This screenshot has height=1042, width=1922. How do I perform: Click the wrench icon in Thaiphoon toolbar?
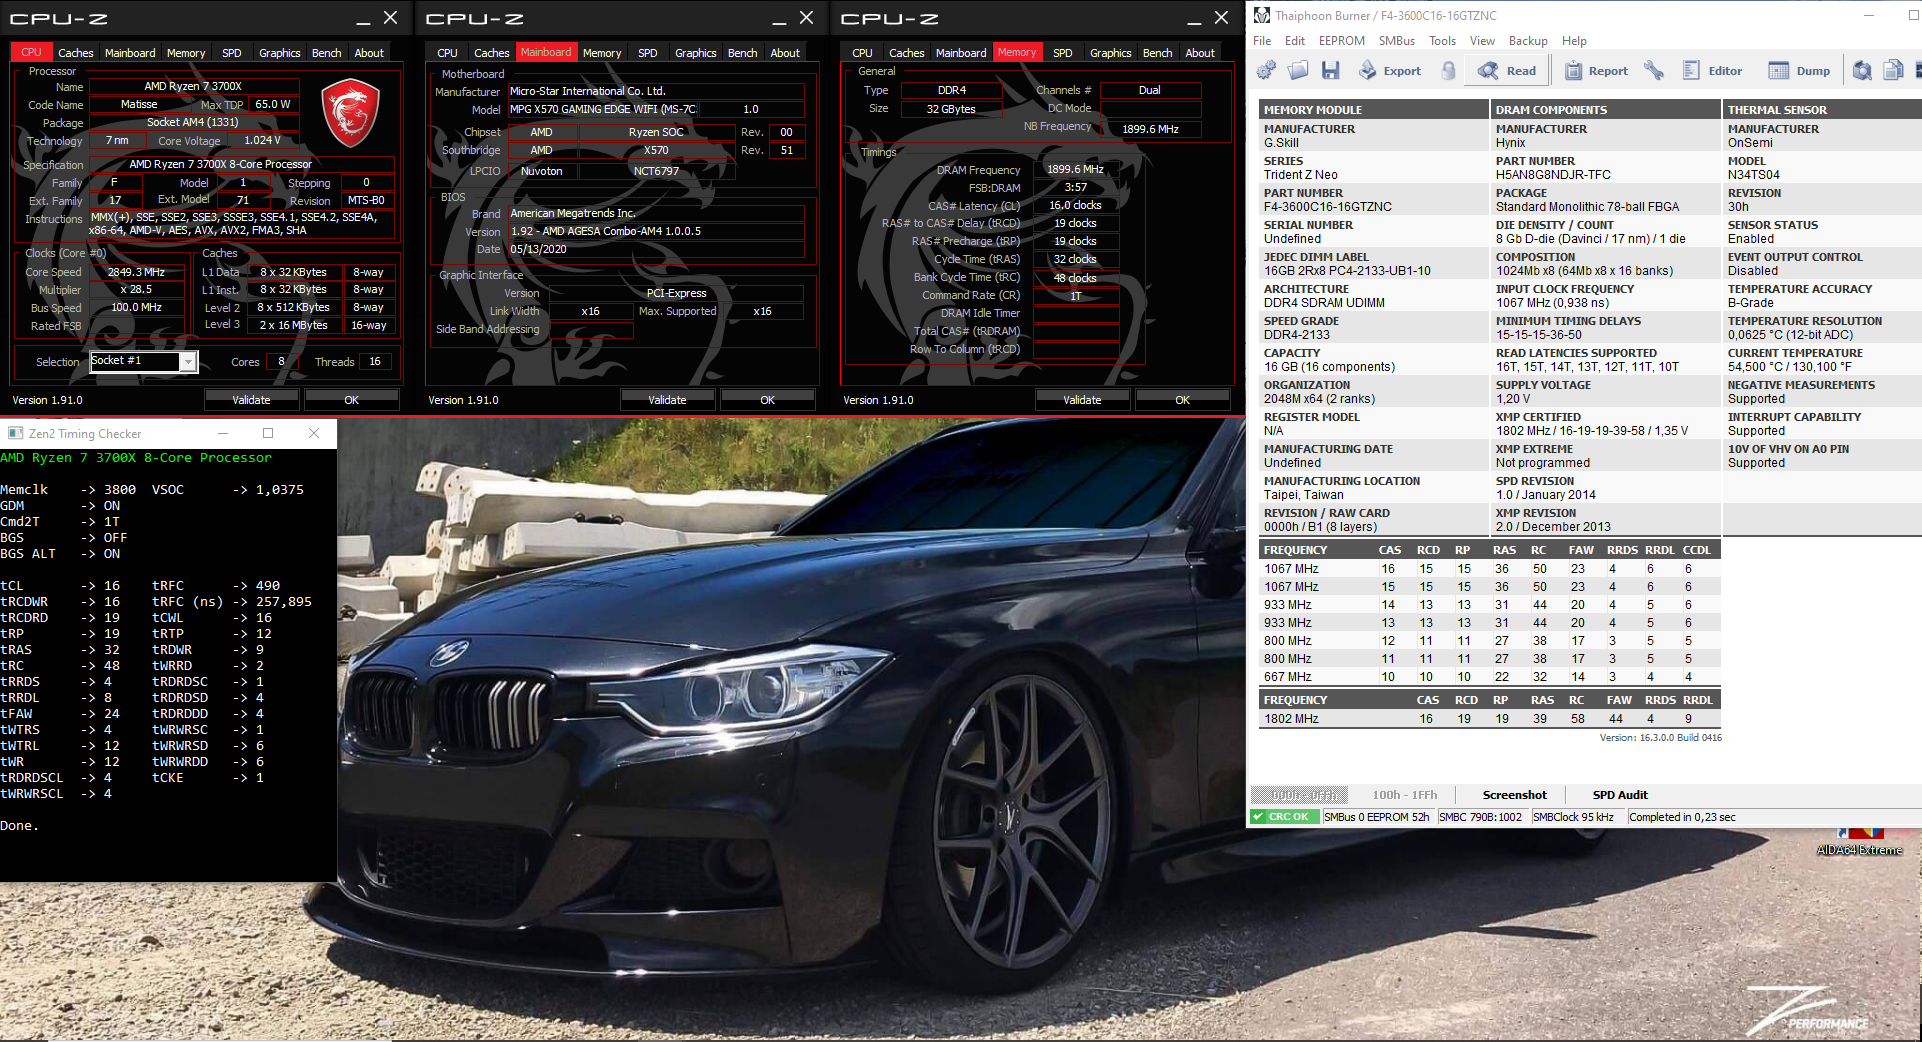pyautogui.click(x=1654, y=70)
